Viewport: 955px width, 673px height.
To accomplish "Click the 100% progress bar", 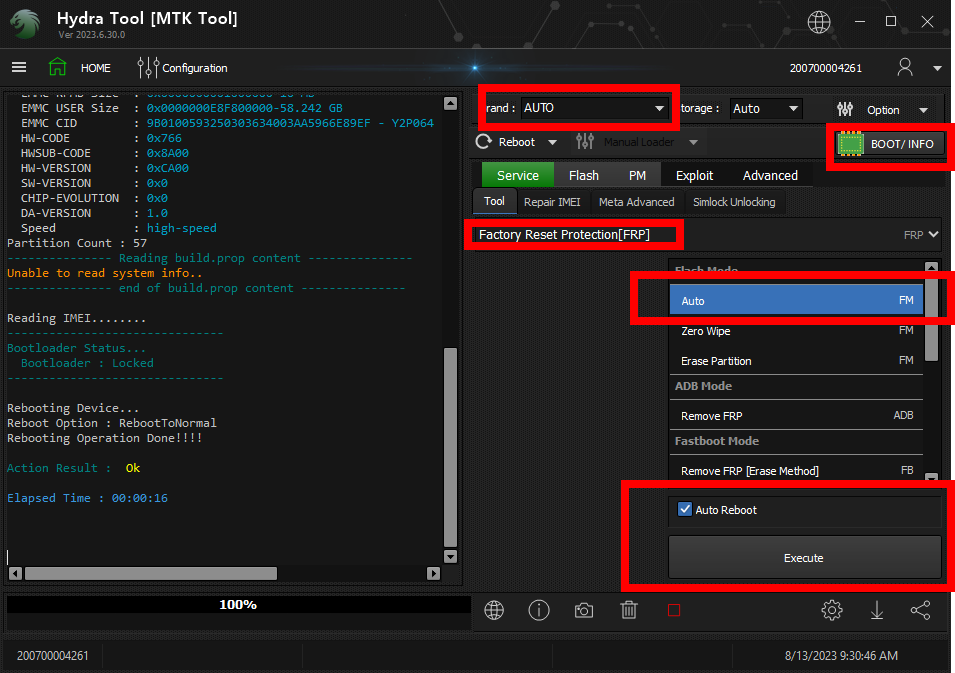I will pos(238,604).
